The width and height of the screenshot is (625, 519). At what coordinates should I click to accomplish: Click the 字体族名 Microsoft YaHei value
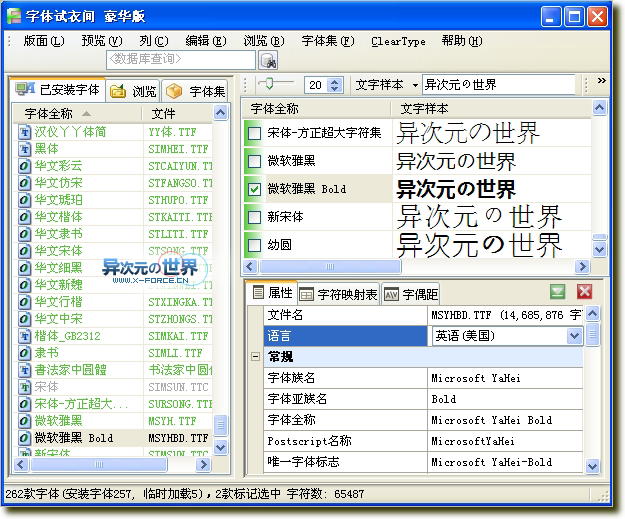tap(505, 378)
